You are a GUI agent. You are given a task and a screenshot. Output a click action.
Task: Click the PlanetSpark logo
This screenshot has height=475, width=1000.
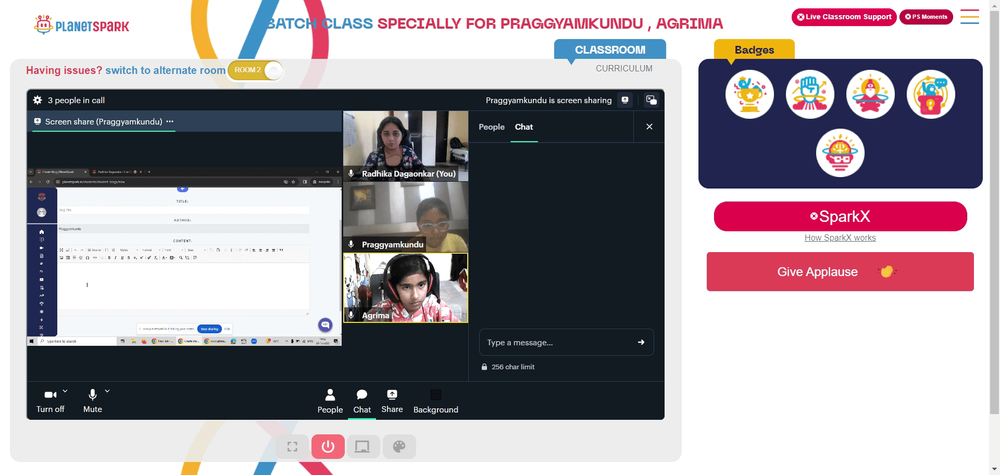coord(81,25)
